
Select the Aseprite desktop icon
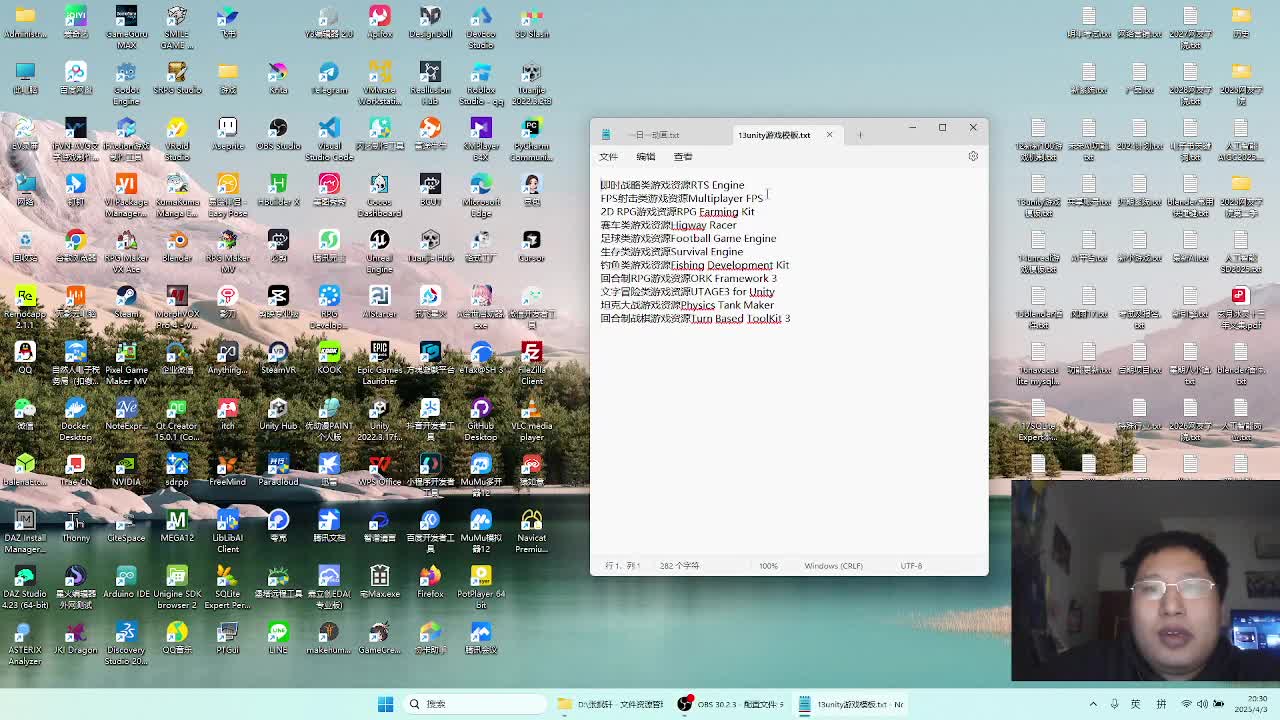(227, 130)
